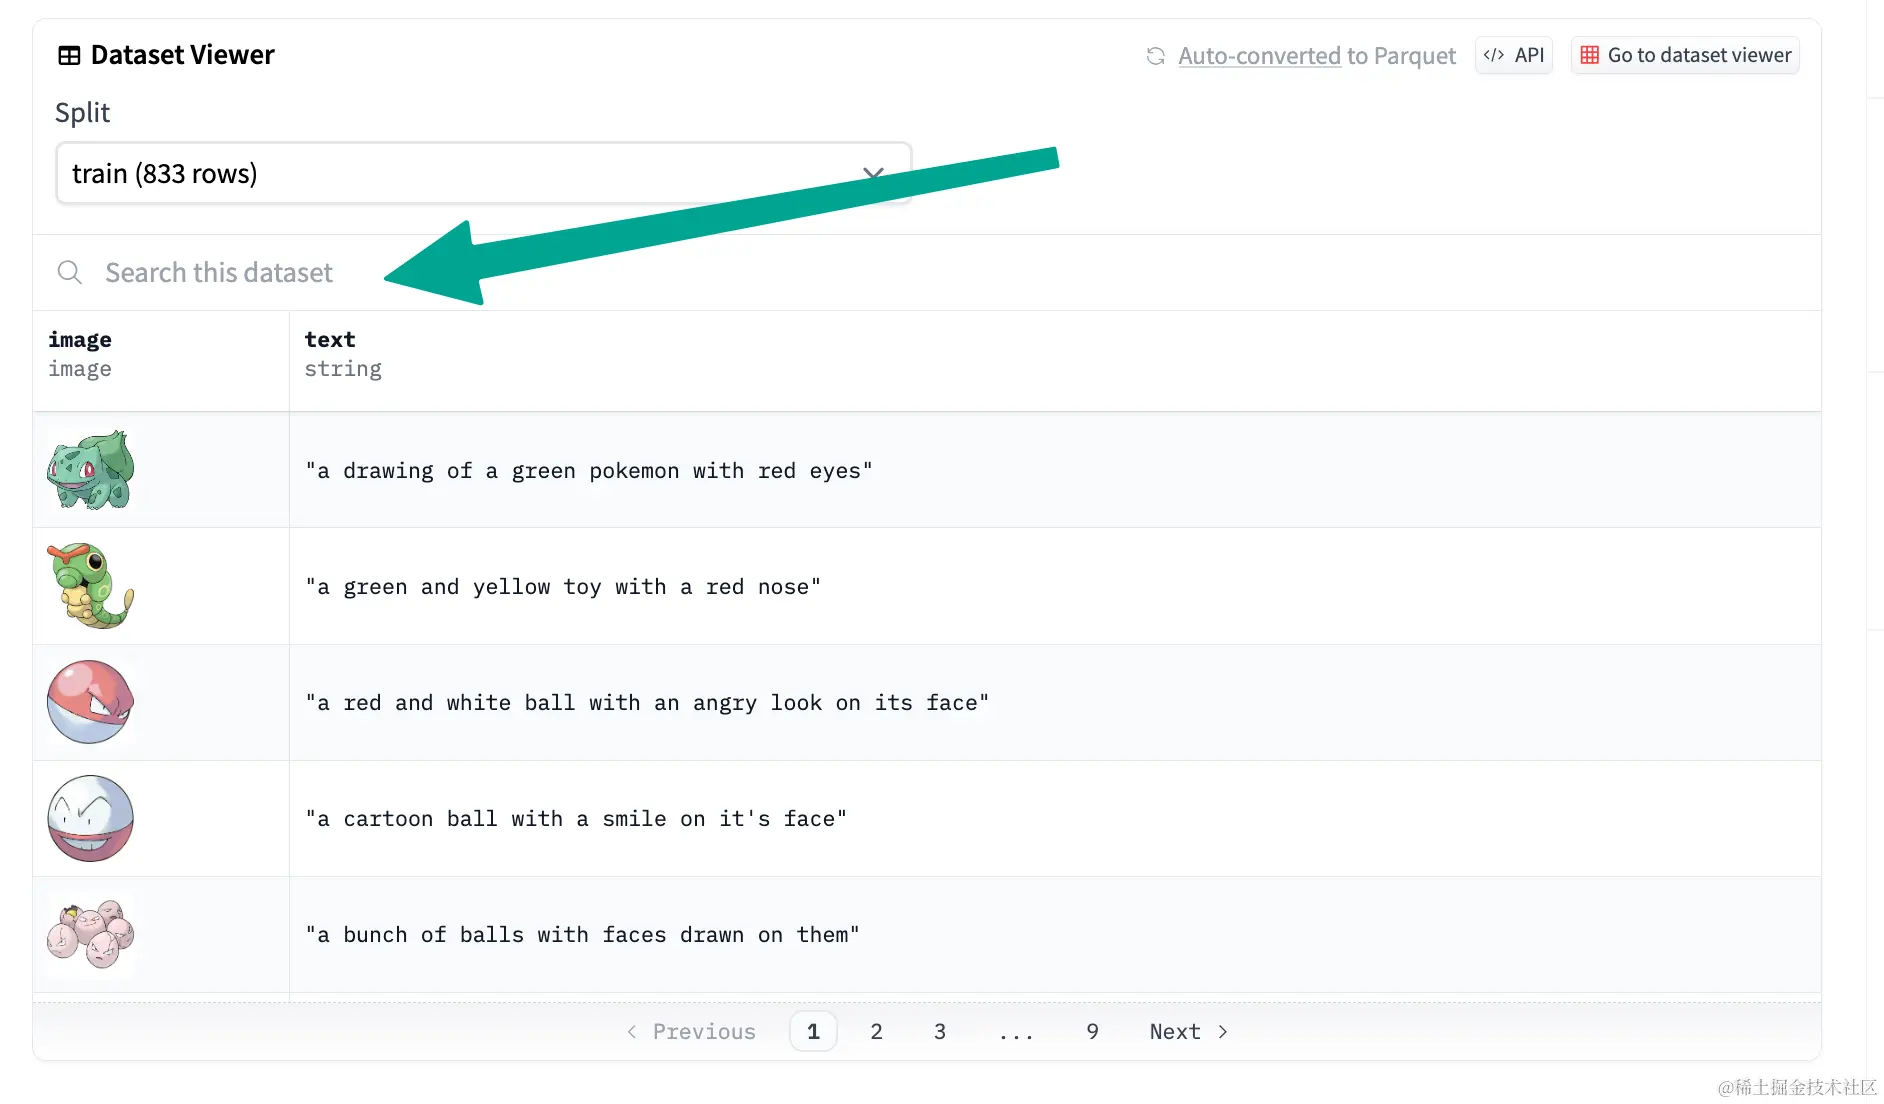The image size is (1884, 1104).
Task: Click the Previous pagination button
Action: (x=691, y=1031)
